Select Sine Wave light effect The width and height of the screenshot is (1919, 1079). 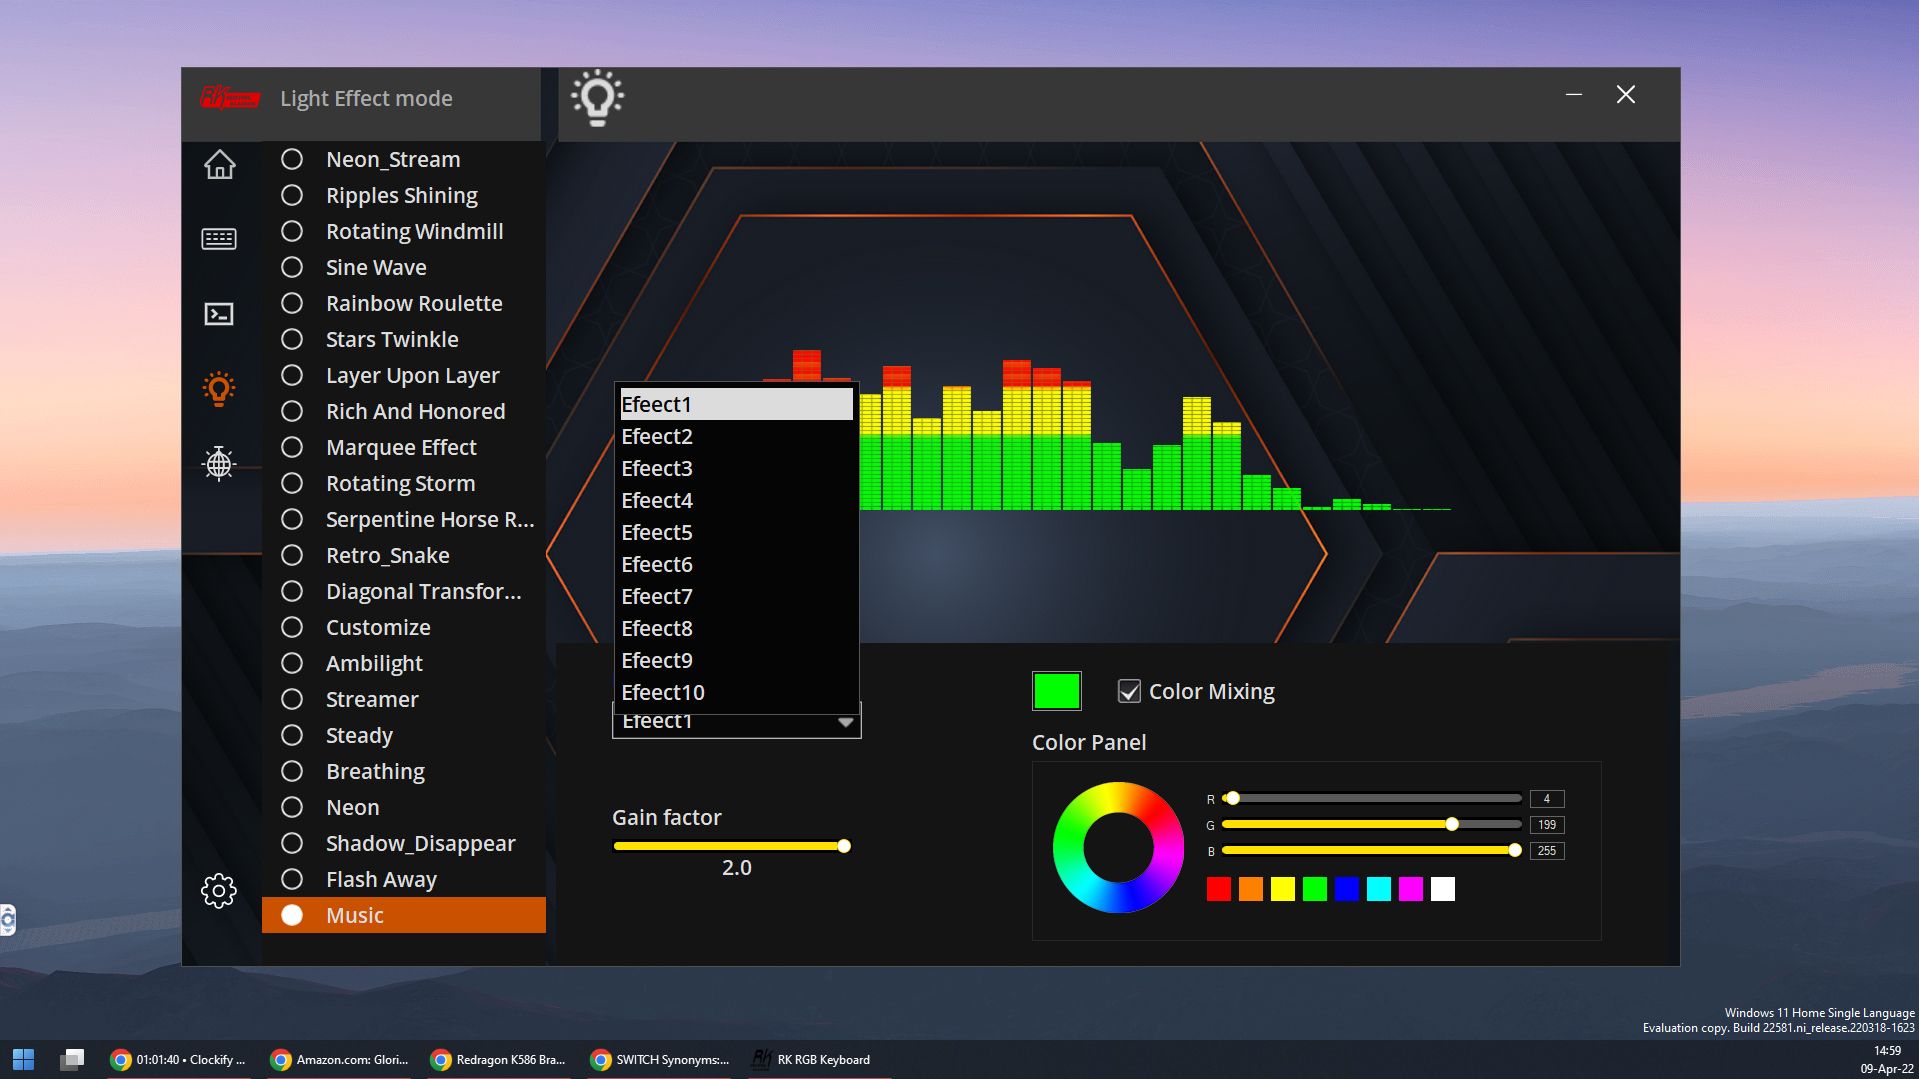pyautogui.click(x=404, y=267)
